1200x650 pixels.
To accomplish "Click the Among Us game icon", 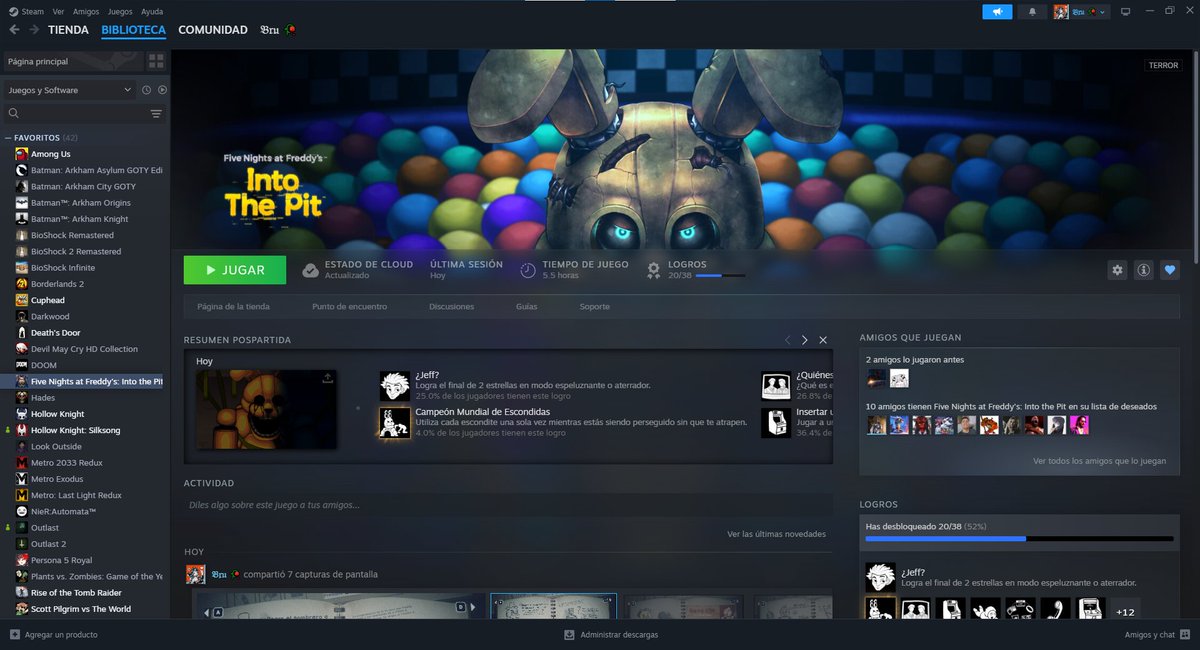I will tap(21, 154).
